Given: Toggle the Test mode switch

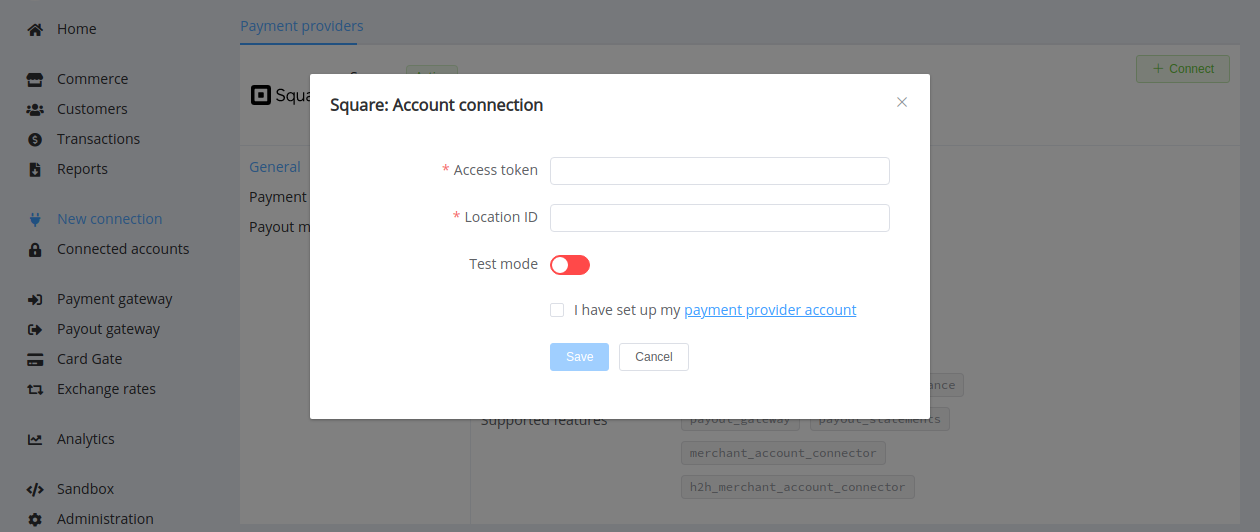Looking at the screenshot, I should tap(570, 265).
